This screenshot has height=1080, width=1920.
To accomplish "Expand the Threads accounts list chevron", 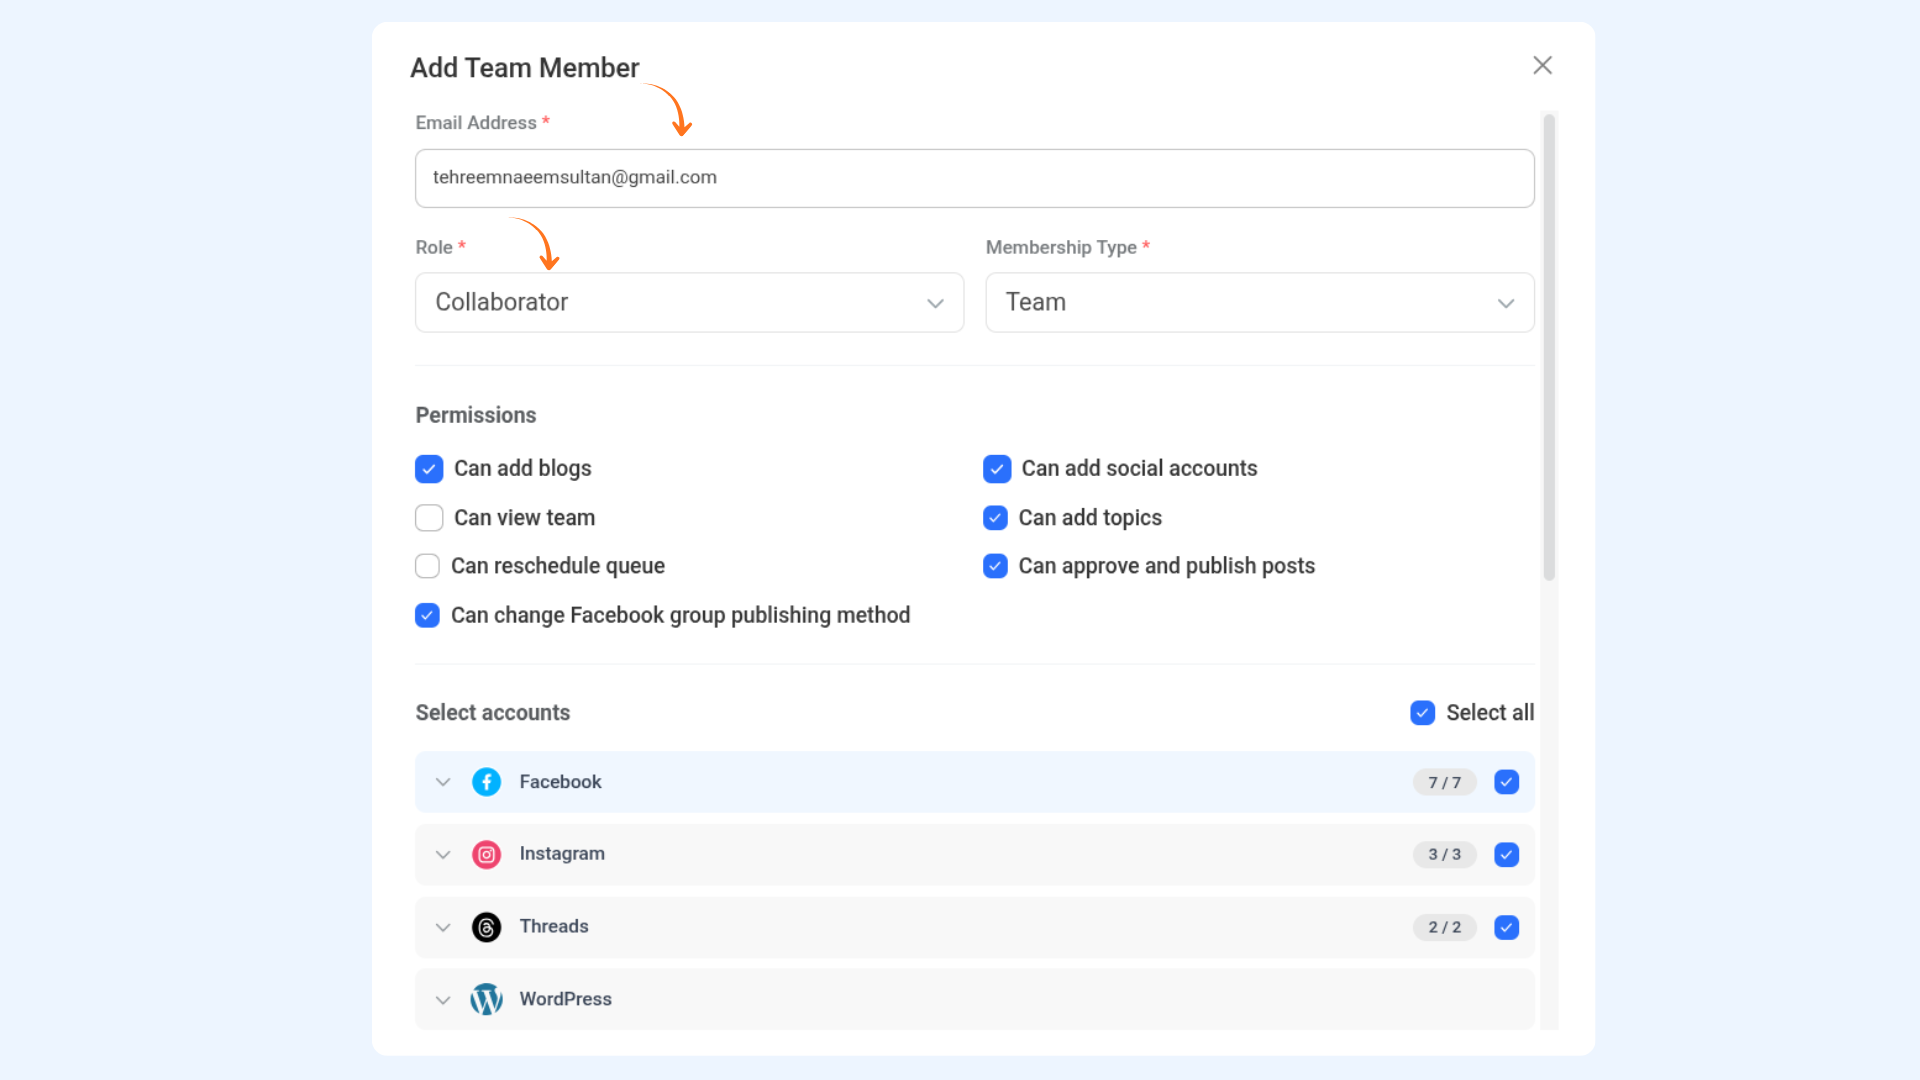I will click(x=443, y=928).
